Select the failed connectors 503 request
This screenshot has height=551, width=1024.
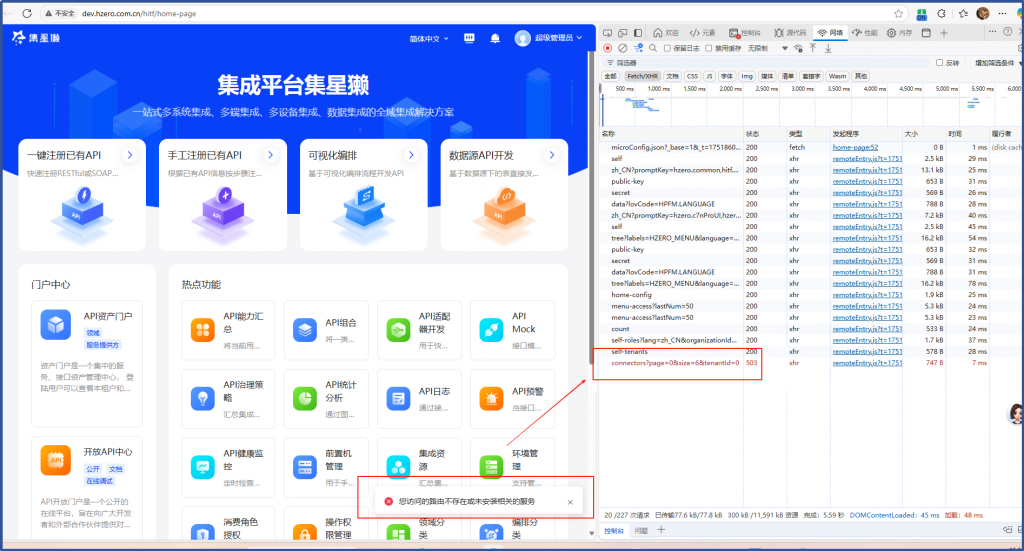[675, 362]
